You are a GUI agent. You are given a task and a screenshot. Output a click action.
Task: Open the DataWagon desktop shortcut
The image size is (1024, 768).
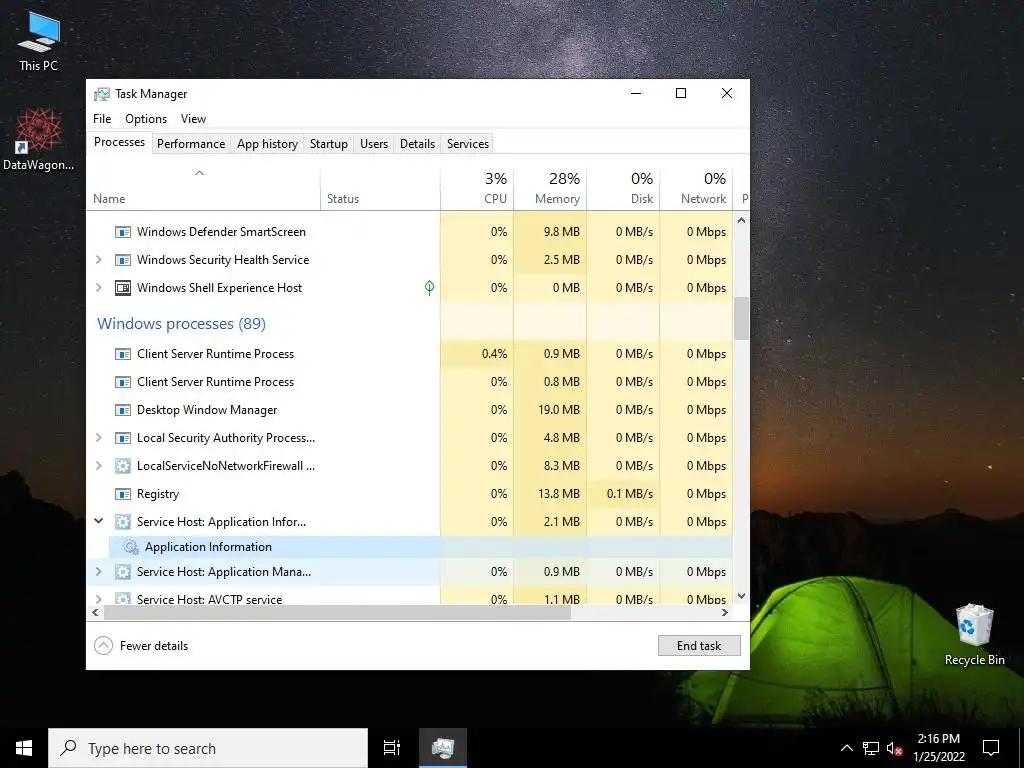39,139
